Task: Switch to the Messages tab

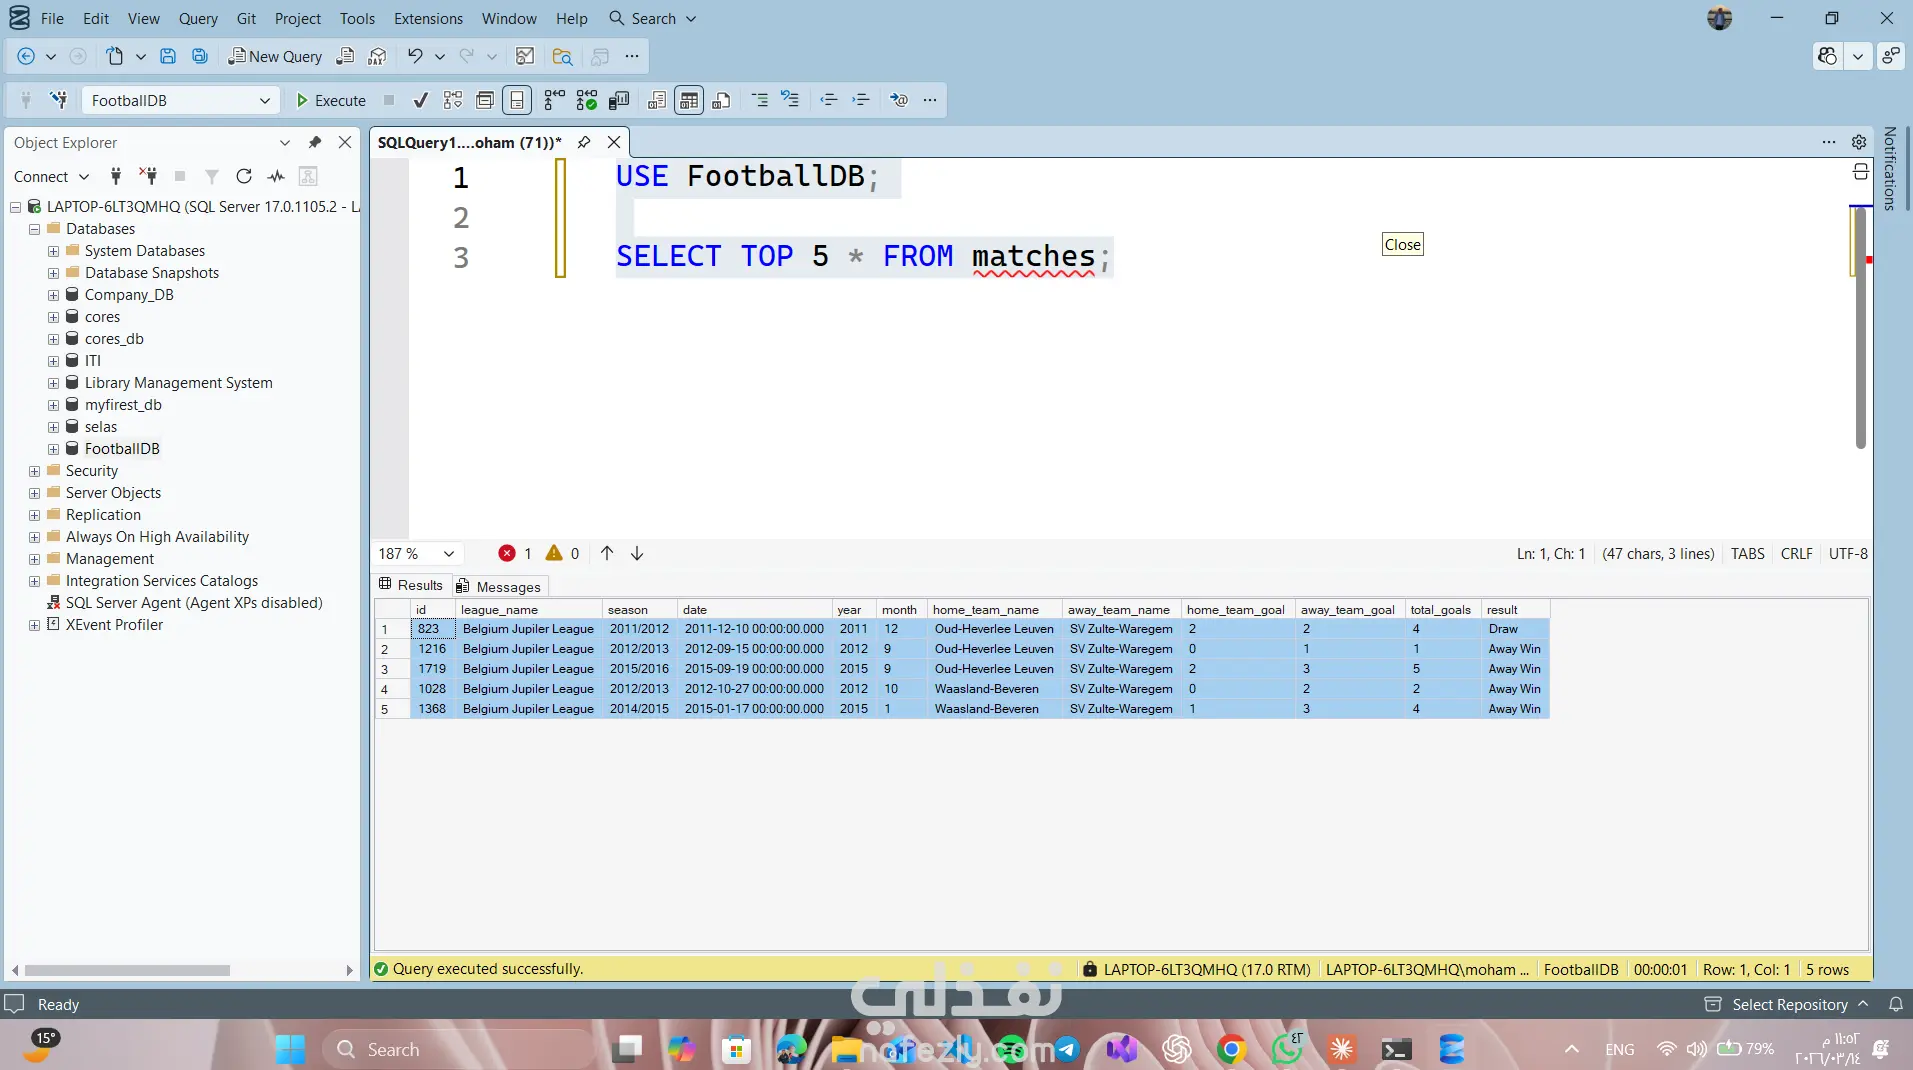Action: tap(499, 586)
